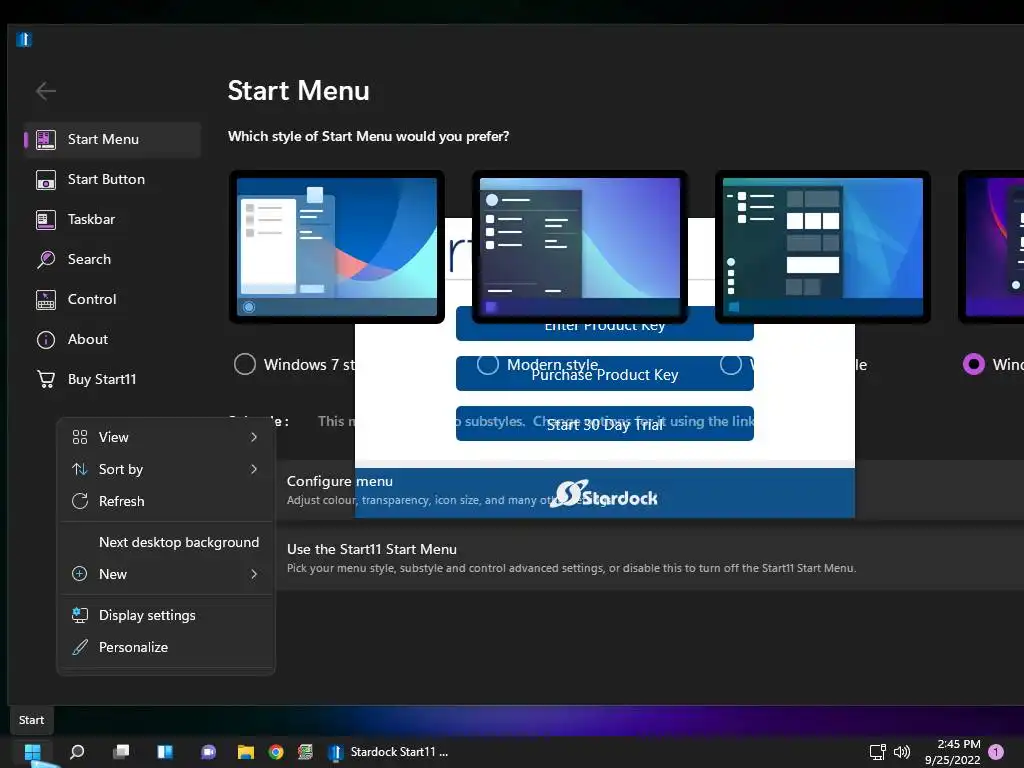Click the volume speaker tray icon
Screen dimensions: 1024x768
click(902, 752)
